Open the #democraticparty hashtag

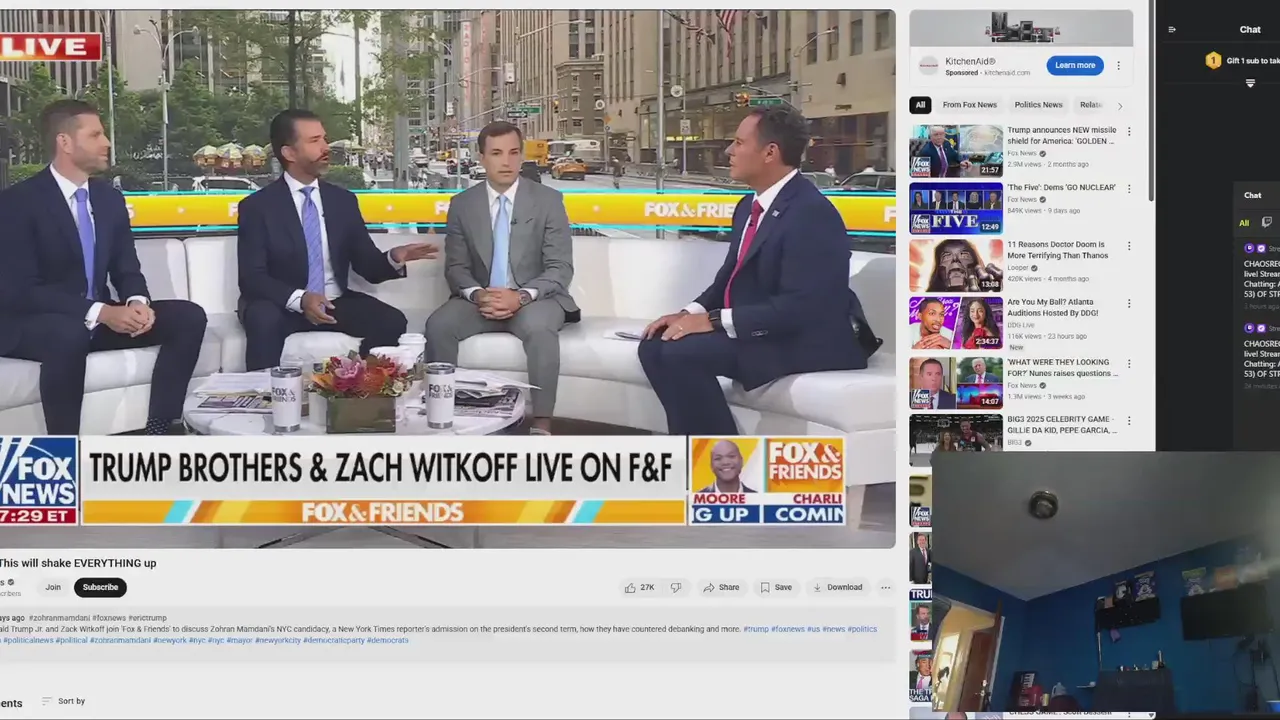pos(334,640)
